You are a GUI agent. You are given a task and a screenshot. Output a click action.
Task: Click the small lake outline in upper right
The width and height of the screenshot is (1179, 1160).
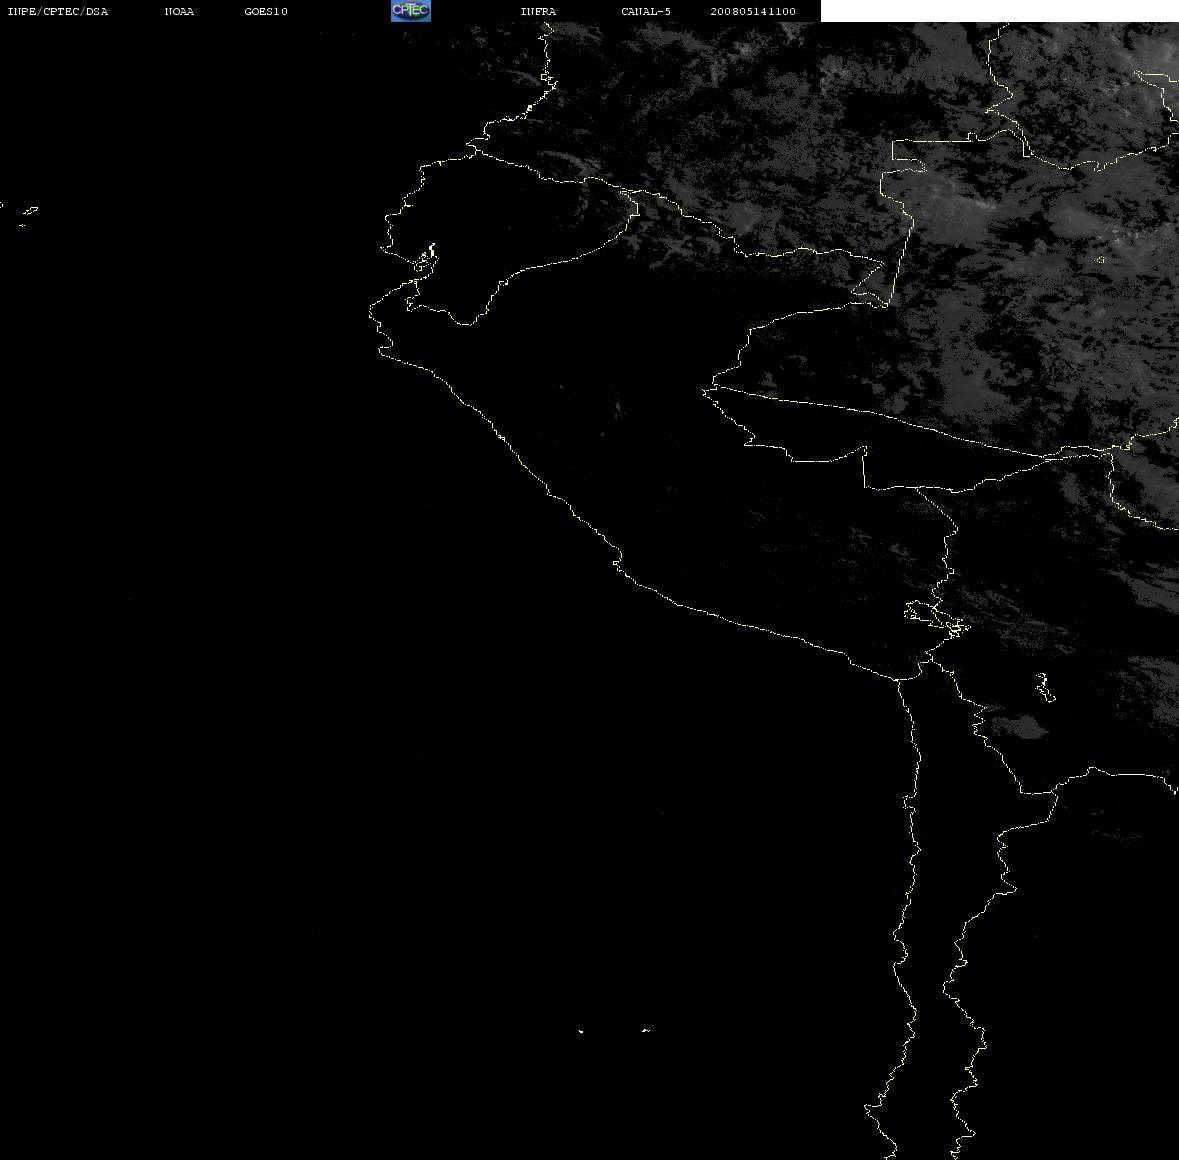click(x=1100, y=260)
